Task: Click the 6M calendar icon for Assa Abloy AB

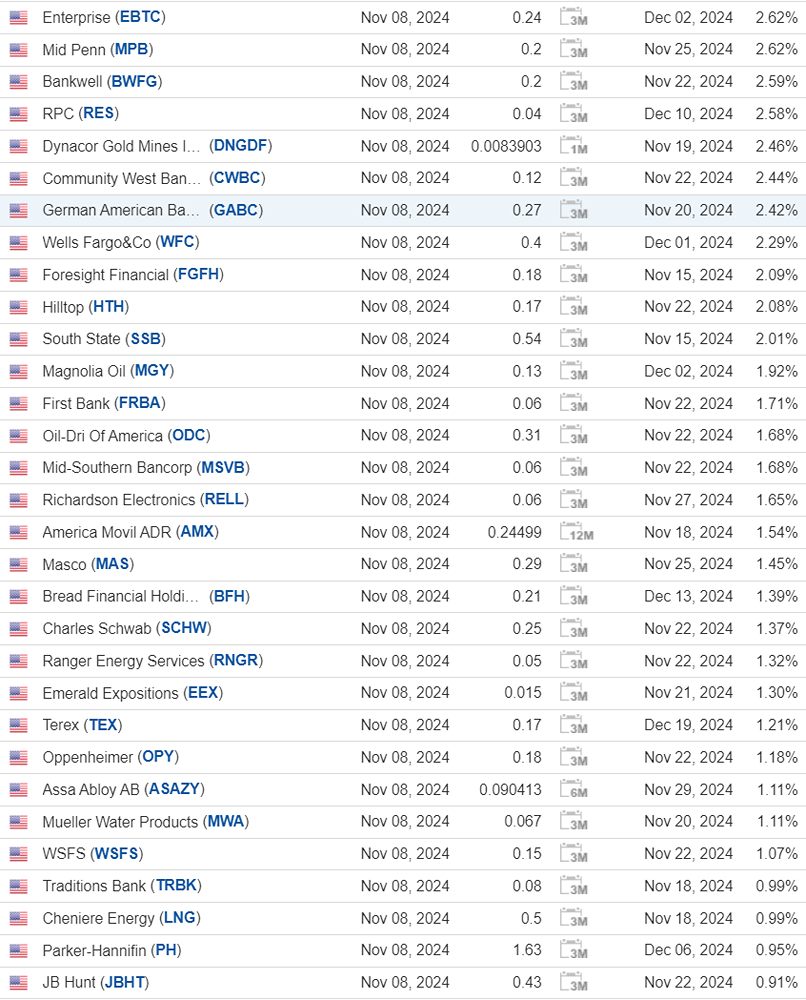Action: (574, 790)
